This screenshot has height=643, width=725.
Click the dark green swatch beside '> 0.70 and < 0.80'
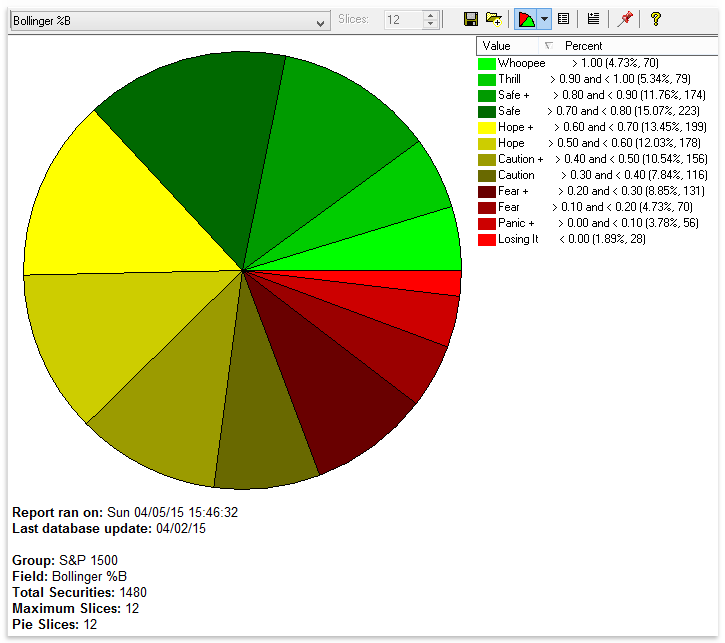click(486, 111)
